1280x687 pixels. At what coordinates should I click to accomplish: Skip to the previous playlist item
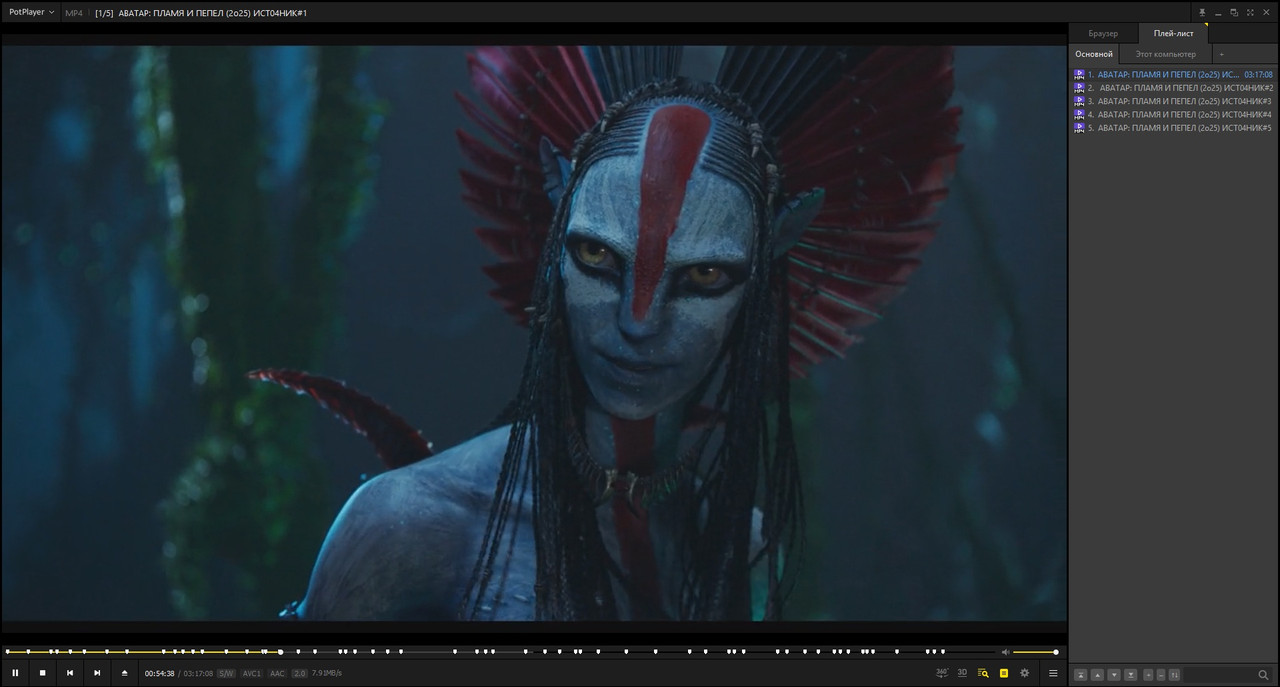point(70,673)
